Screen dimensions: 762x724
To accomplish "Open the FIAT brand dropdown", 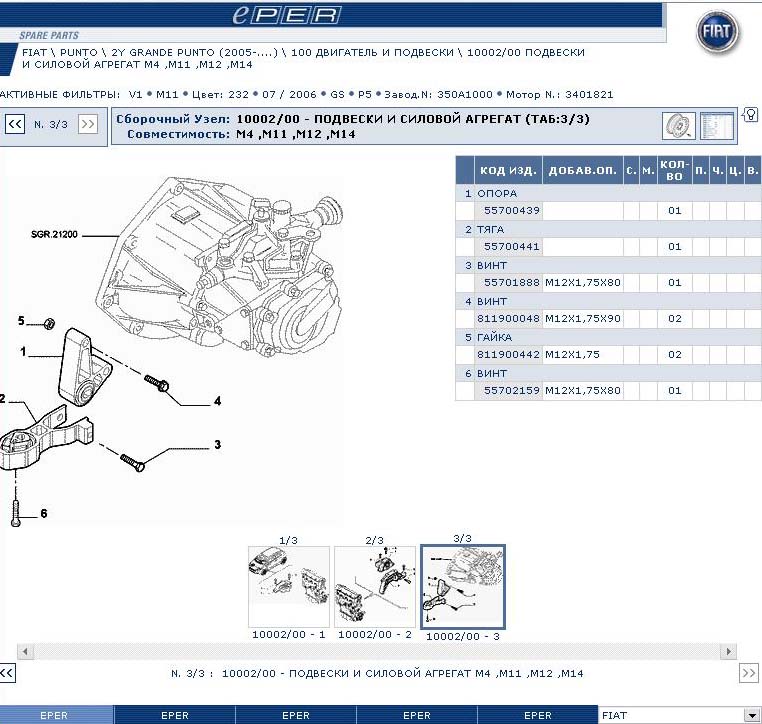I will point(751,715).
